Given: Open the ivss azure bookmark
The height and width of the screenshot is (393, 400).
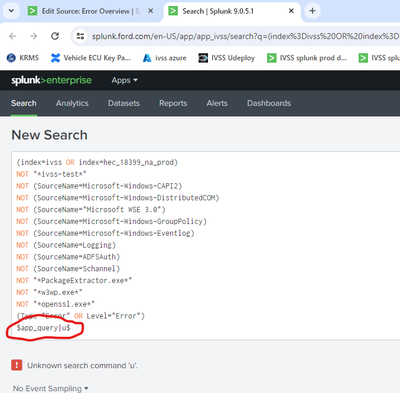Looking at the screenshot, I should coord(164,58).
